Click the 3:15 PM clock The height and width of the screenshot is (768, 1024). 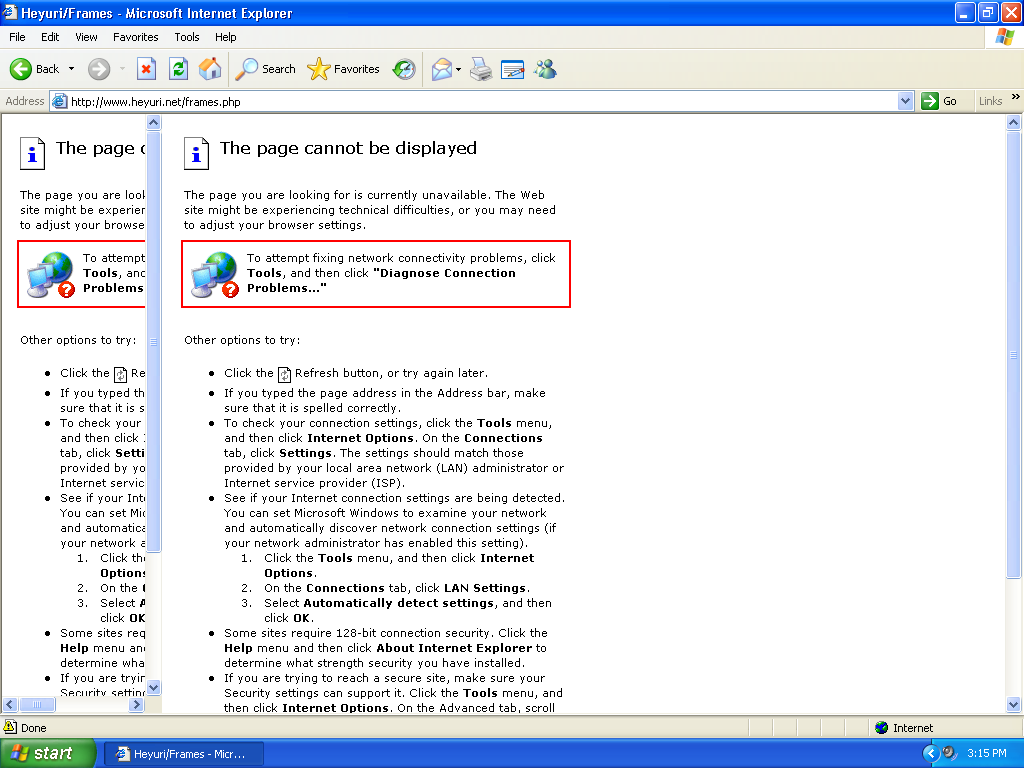(986, 753)
